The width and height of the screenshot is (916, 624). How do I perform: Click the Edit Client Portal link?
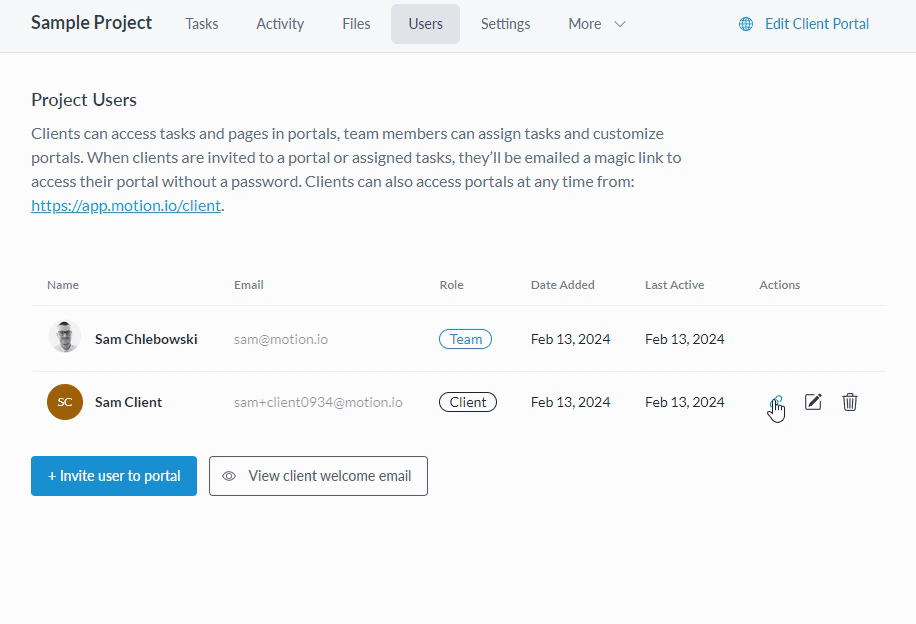click(x=816, y=24)
